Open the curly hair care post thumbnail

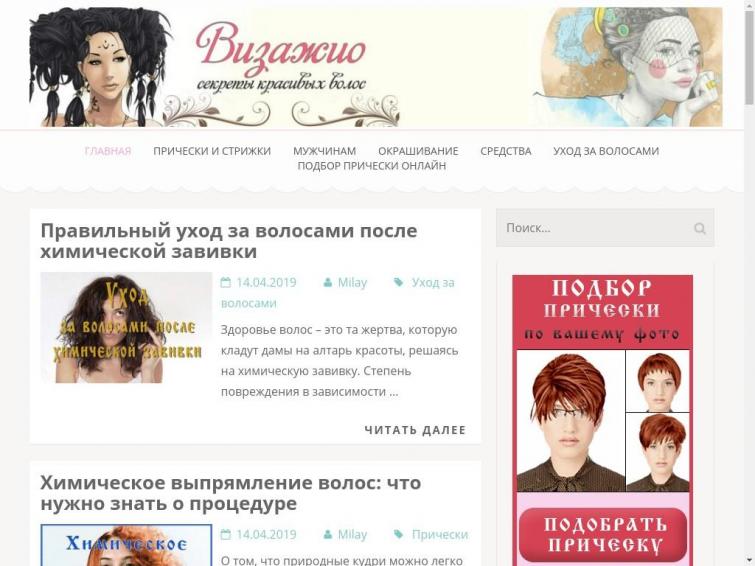[126, 328]
